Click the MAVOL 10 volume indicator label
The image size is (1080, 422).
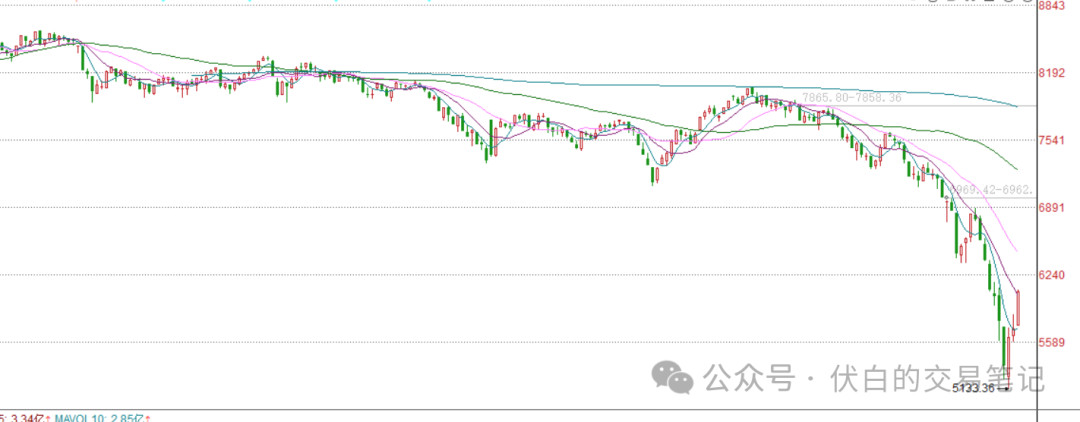point(86,416)
